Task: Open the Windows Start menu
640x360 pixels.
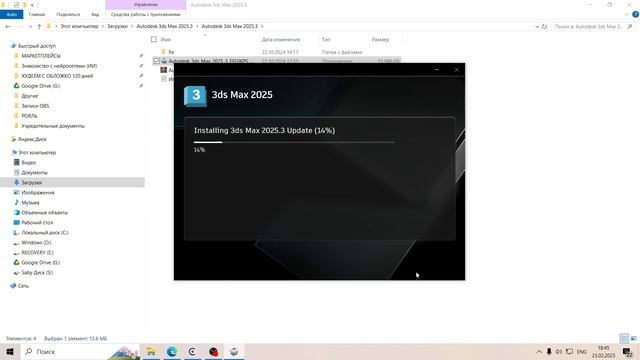Action: (10, 351)
